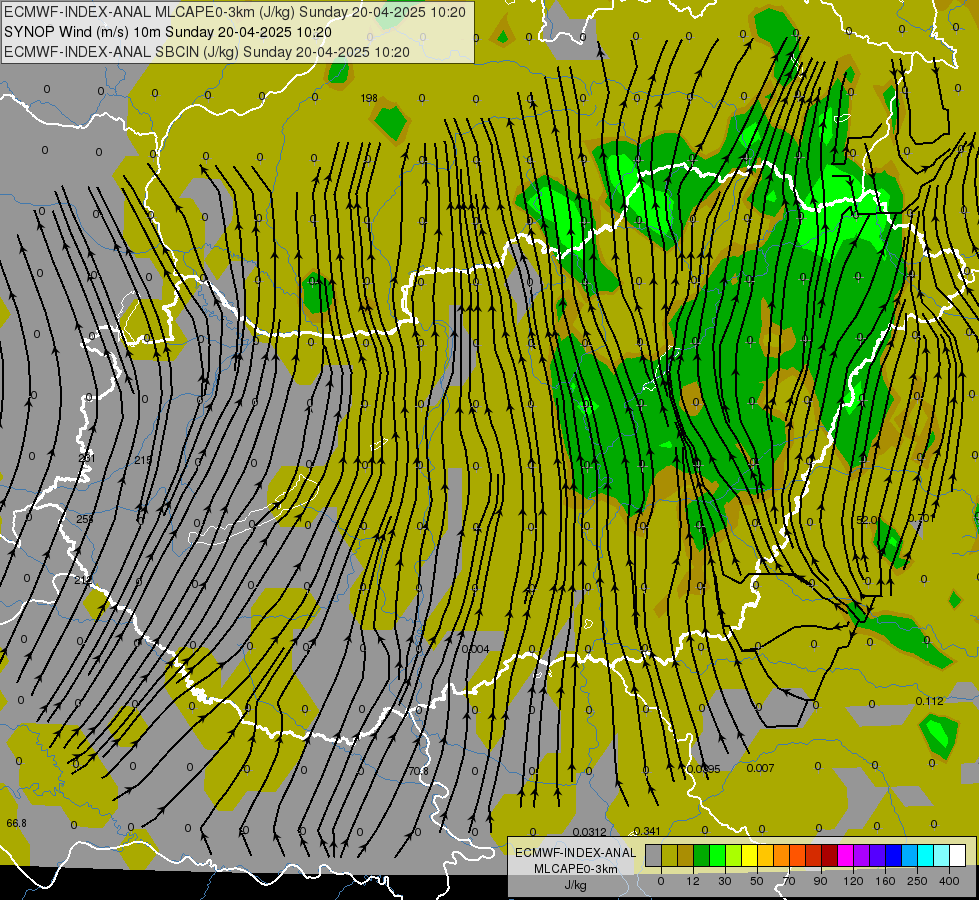Click the J/kg unit label in legend
Screen dimensions: 979x900
coord(575,885)
